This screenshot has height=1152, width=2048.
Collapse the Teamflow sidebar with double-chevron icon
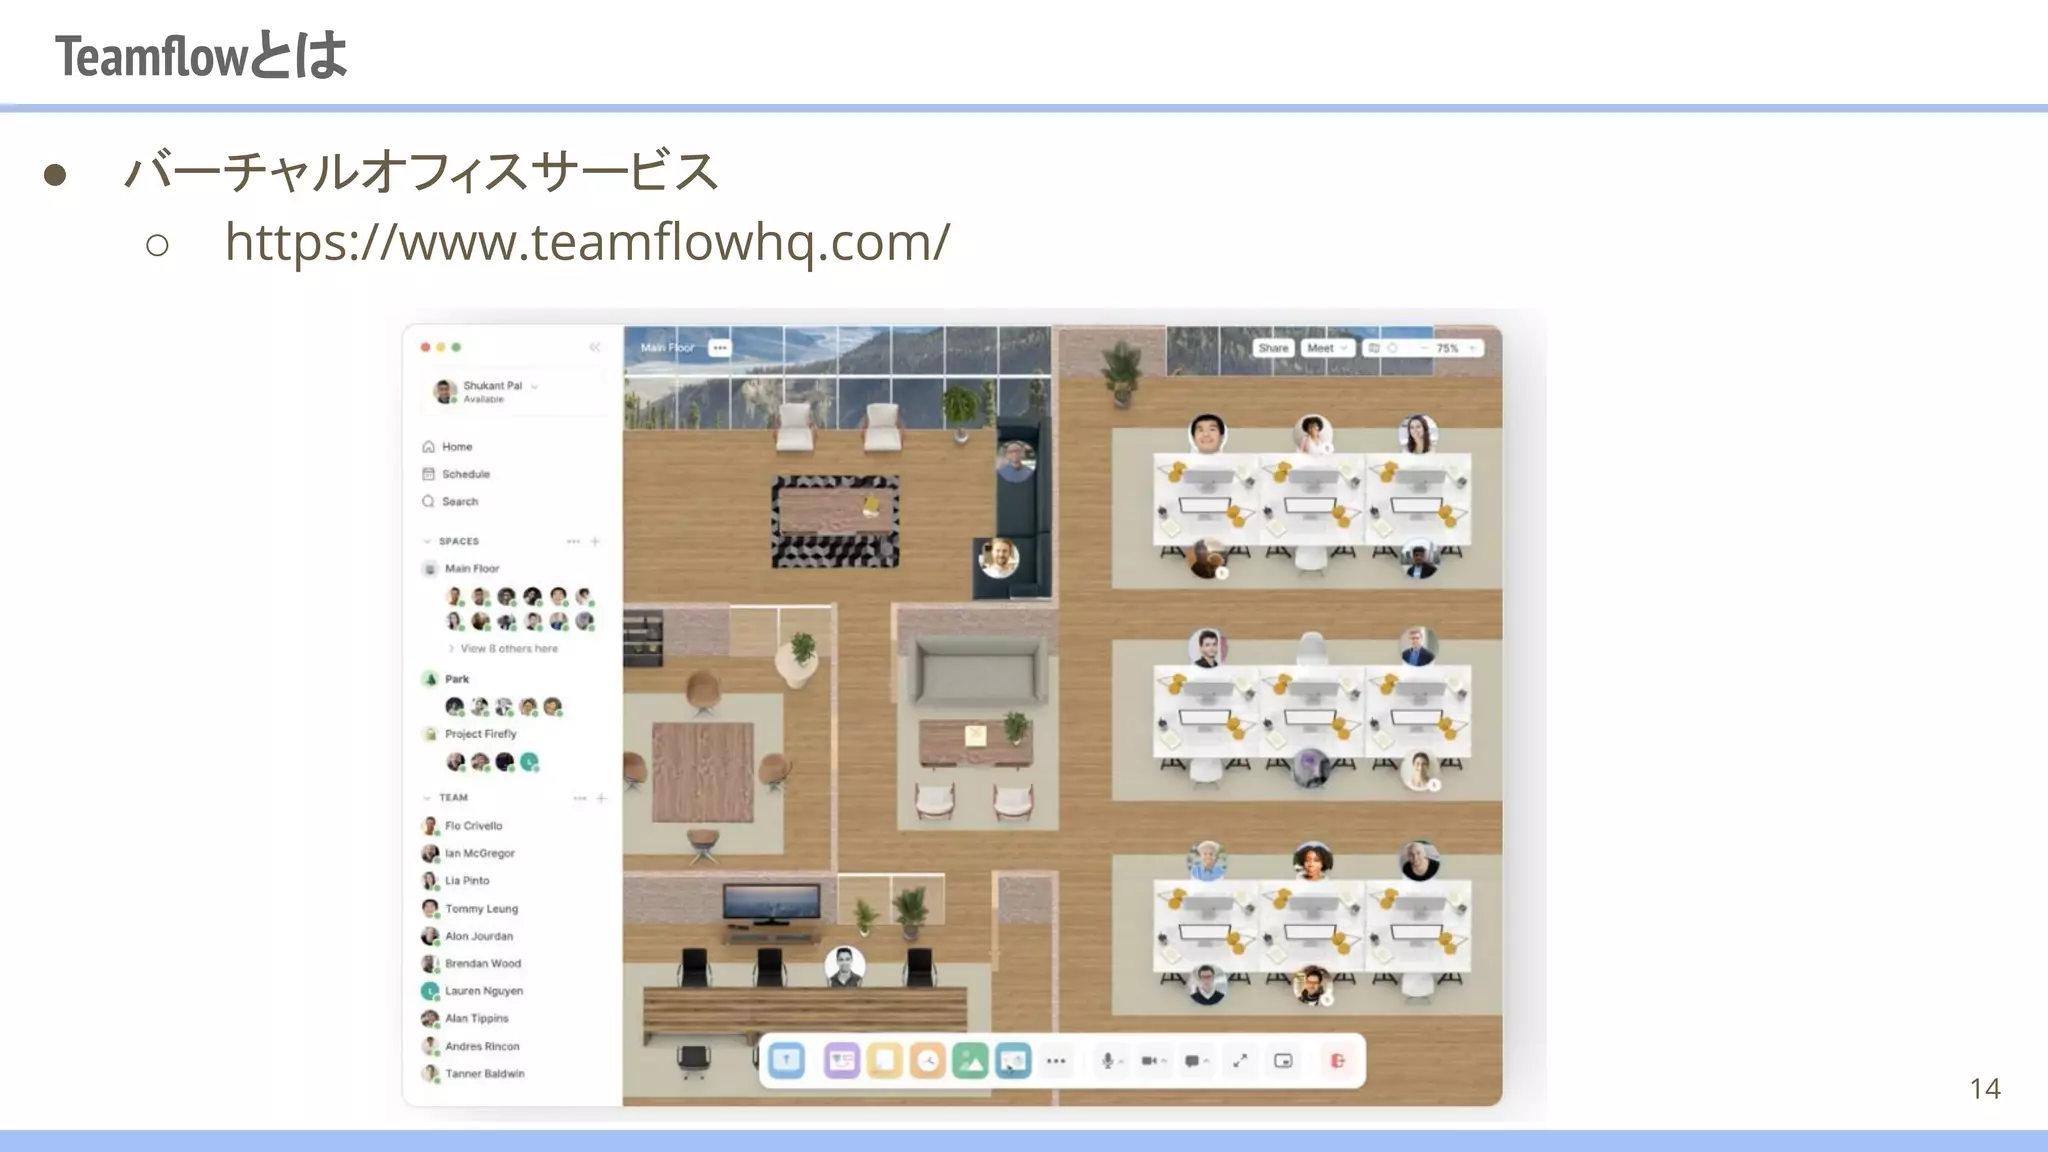[x=595, y=347]
